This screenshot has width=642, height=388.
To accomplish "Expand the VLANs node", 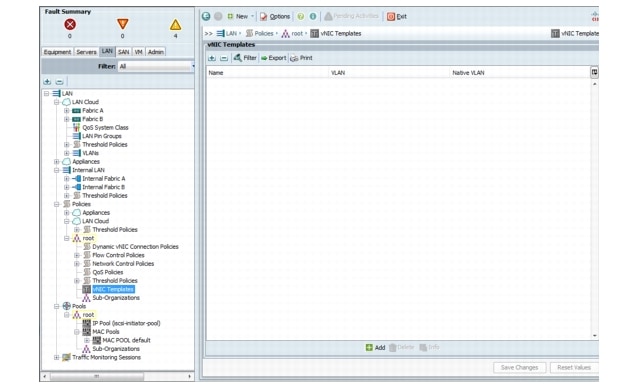I will pos(66,153).
